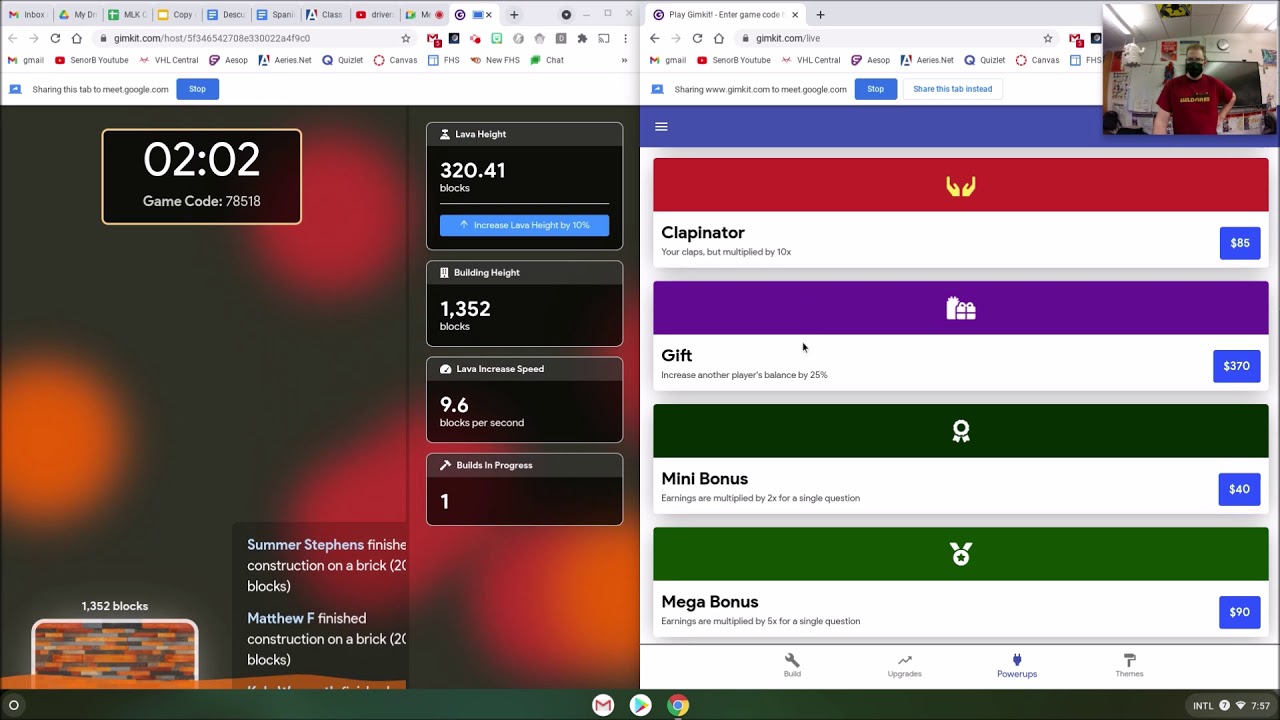This screenshot has height=720, width=1280.
Task: Click the right window gimkit.com/live address bar
Action: (x=895, y=38)
